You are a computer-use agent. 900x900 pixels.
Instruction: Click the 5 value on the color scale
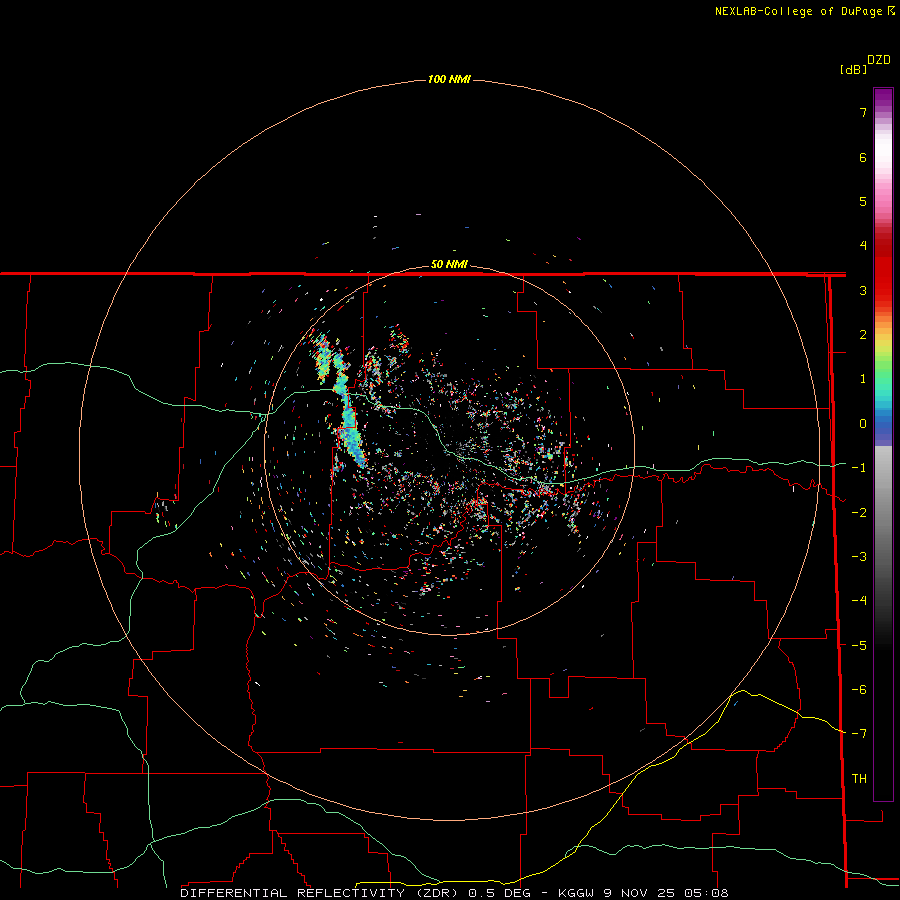(863, 201)
